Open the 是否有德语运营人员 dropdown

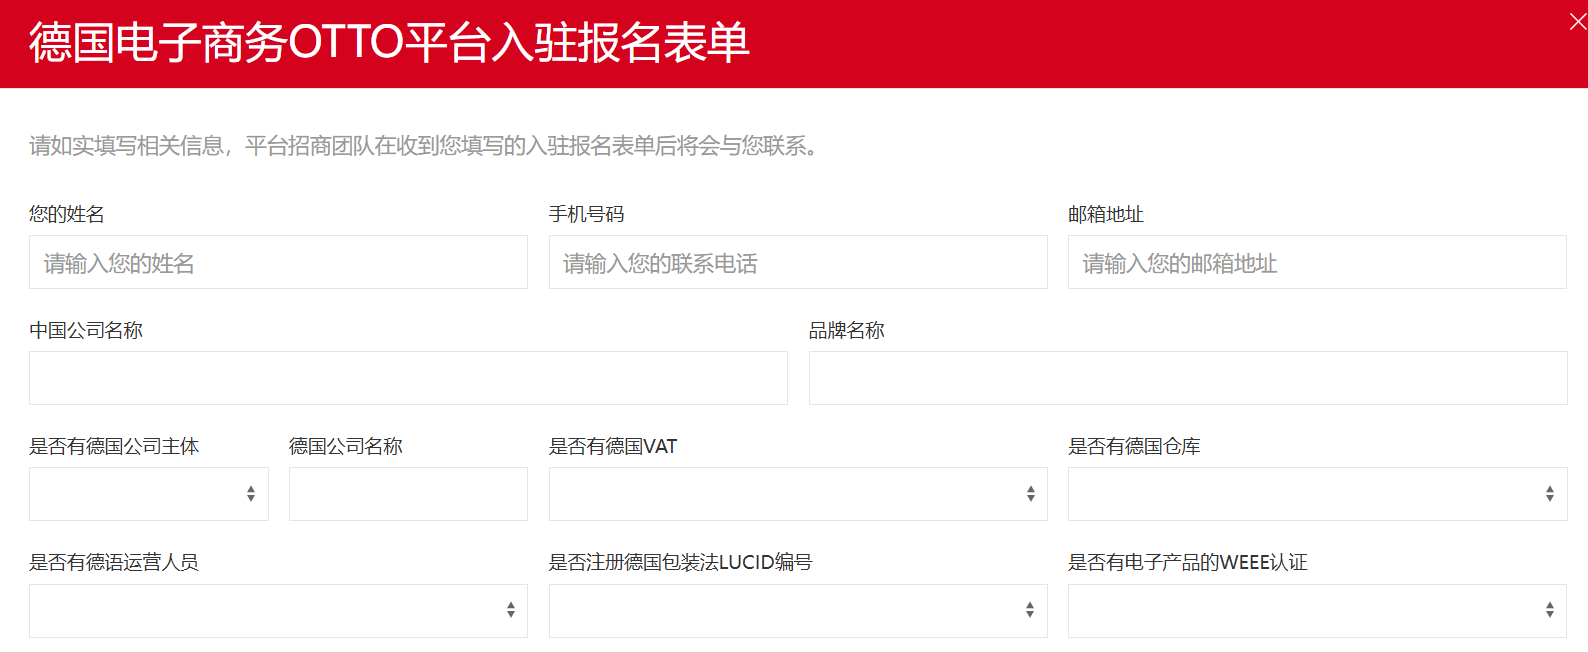(x=278, y=611)
